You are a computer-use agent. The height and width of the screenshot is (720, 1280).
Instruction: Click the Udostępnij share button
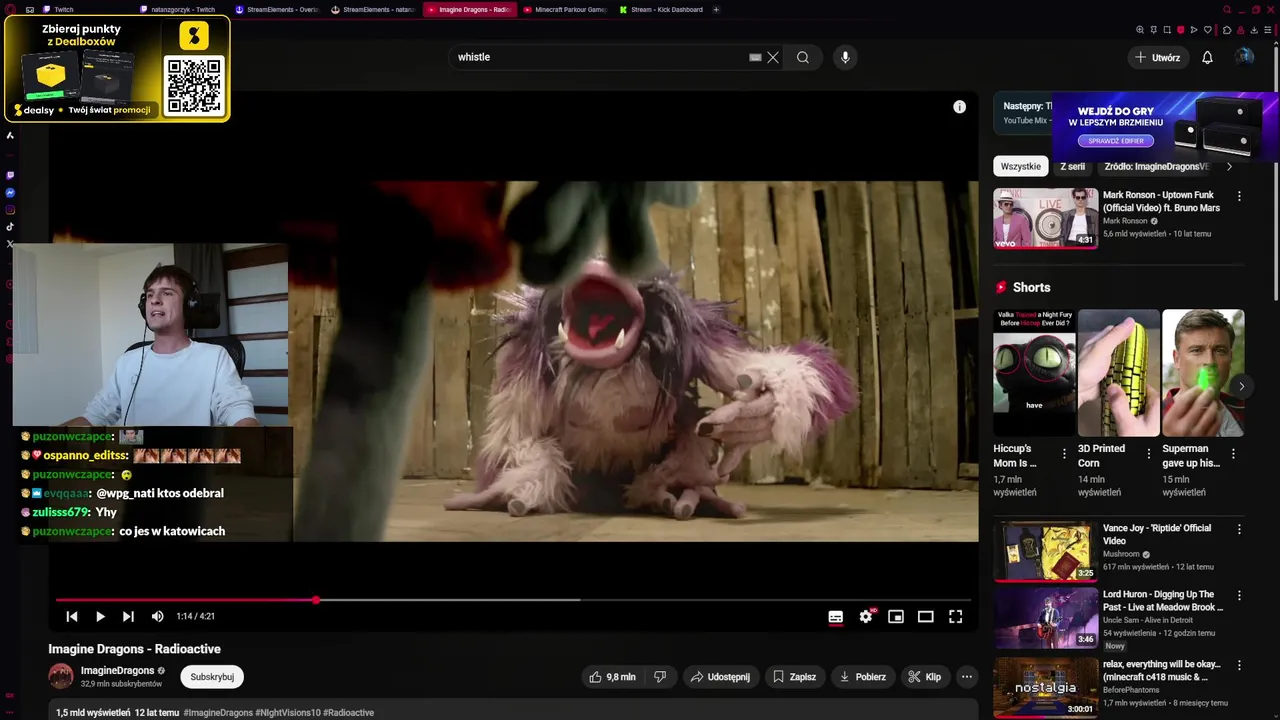720,677
